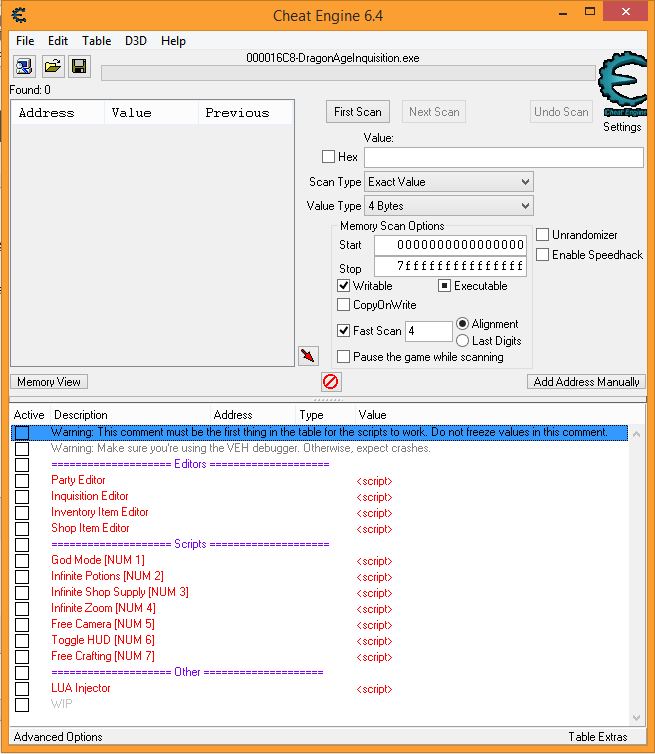Click the Fast Scan alignment value field
This screenshot has width=655, height=754.
(428, 331)
